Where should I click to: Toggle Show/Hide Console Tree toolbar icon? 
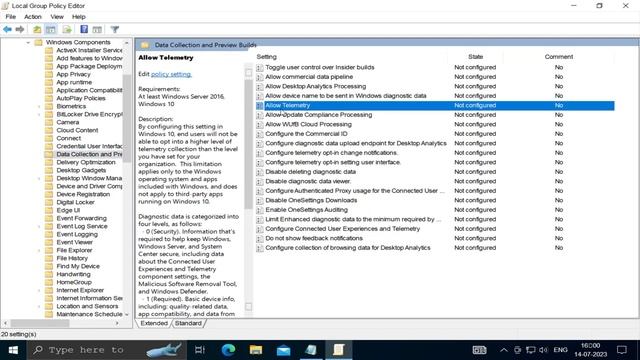point(51,29)
